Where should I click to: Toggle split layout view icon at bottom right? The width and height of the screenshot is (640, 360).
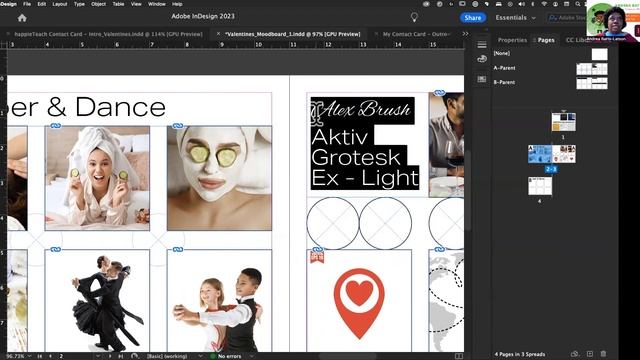pos(459,356)
